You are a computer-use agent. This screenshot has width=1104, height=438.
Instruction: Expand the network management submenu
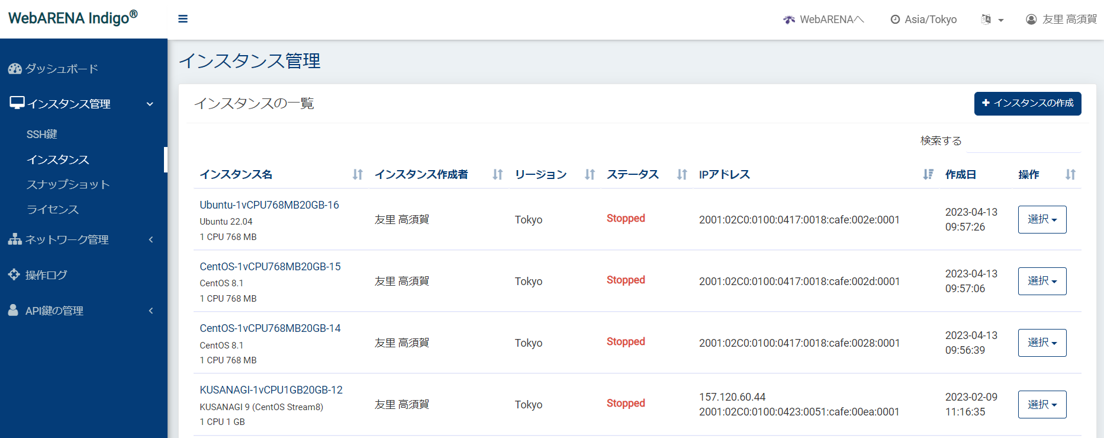pyautogui.click(x=150, y=240)
